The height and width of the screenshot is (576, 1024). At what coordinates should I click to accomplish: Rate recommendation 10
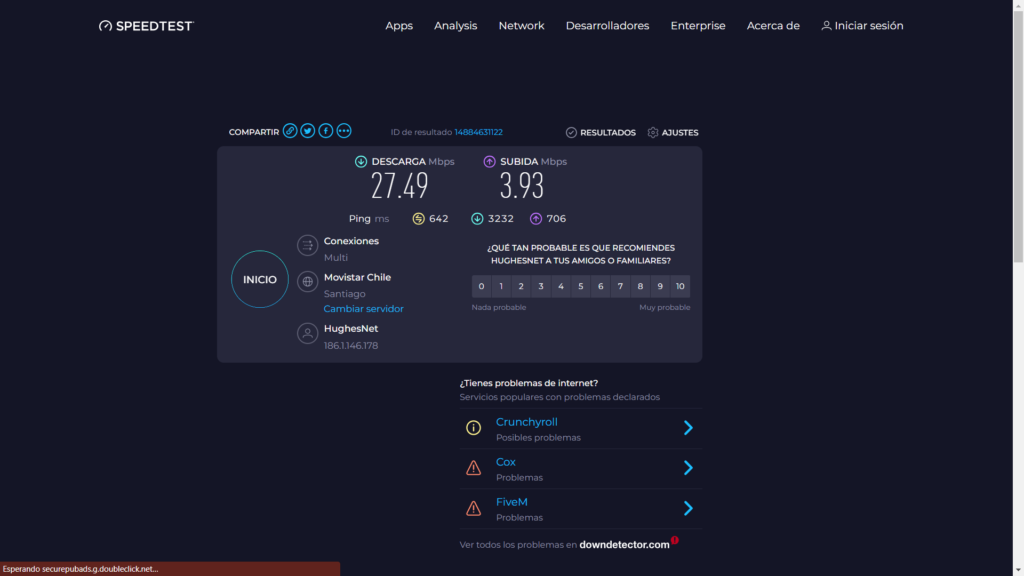coord(680,286)
